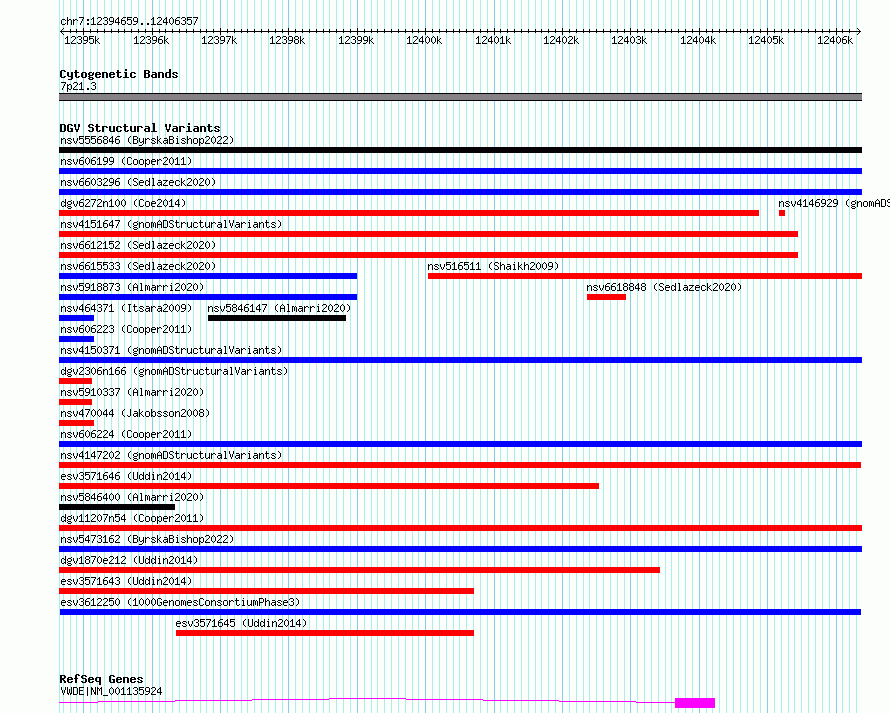Select the nsv6618848 (Sedlazeck2020) short red bar

point(606,297)
